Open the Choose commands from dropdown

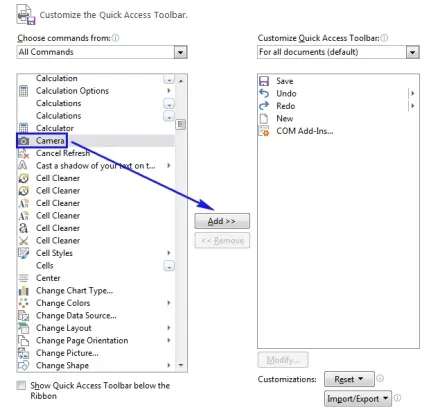102,52
